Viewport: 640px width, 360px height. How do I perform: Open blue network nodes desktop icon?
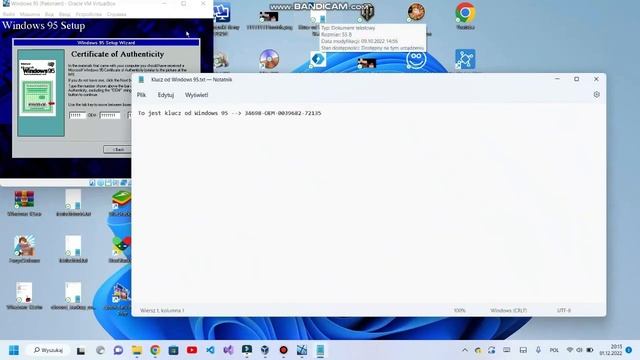tap(465, 59)
